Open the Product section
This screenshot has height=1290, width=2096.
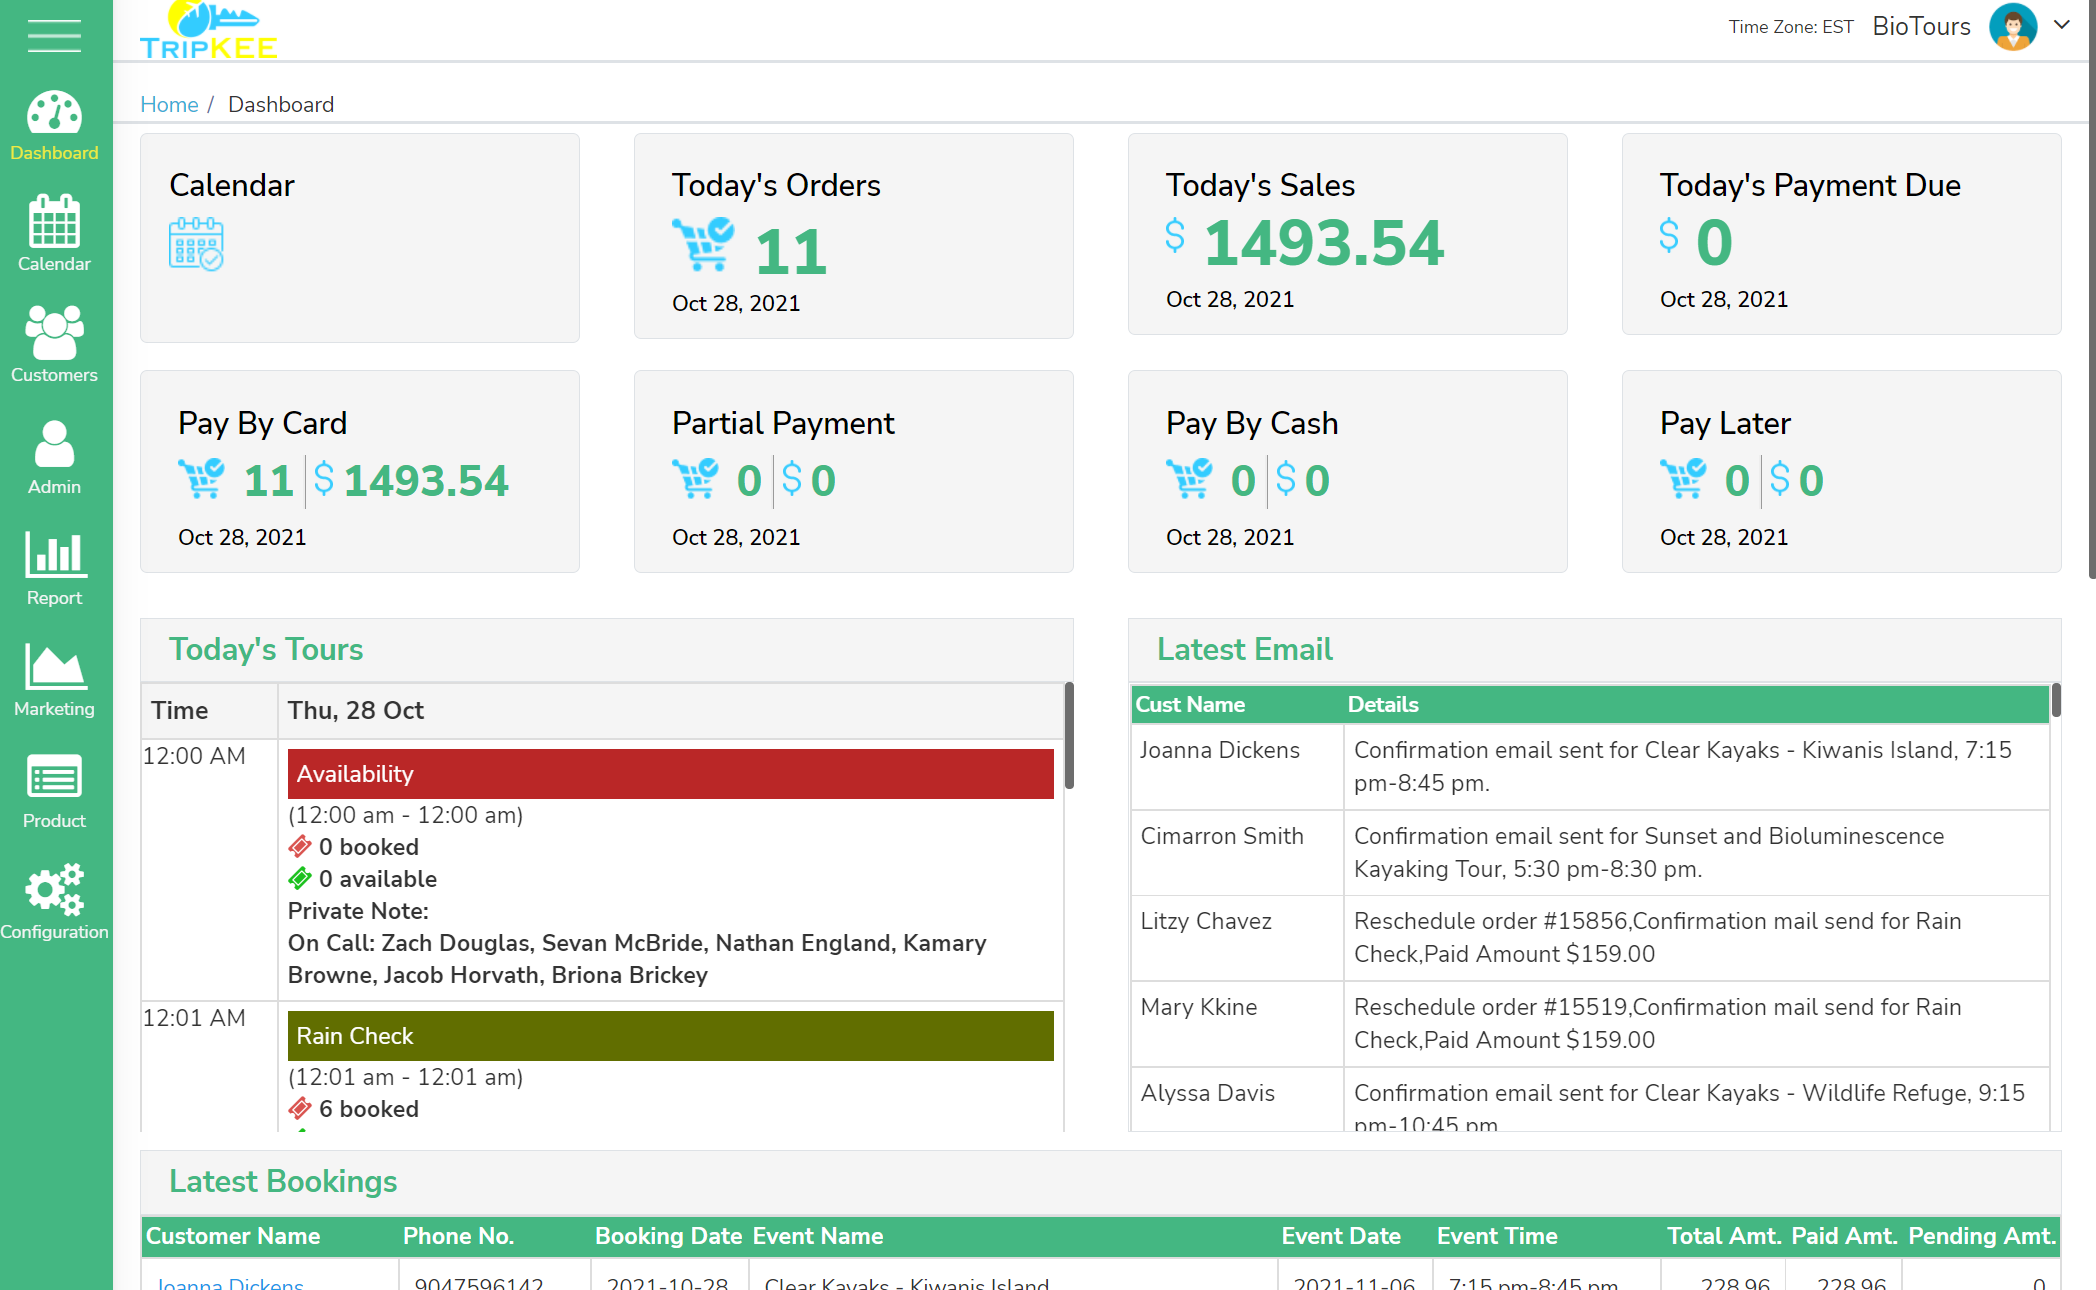(55, 791)
